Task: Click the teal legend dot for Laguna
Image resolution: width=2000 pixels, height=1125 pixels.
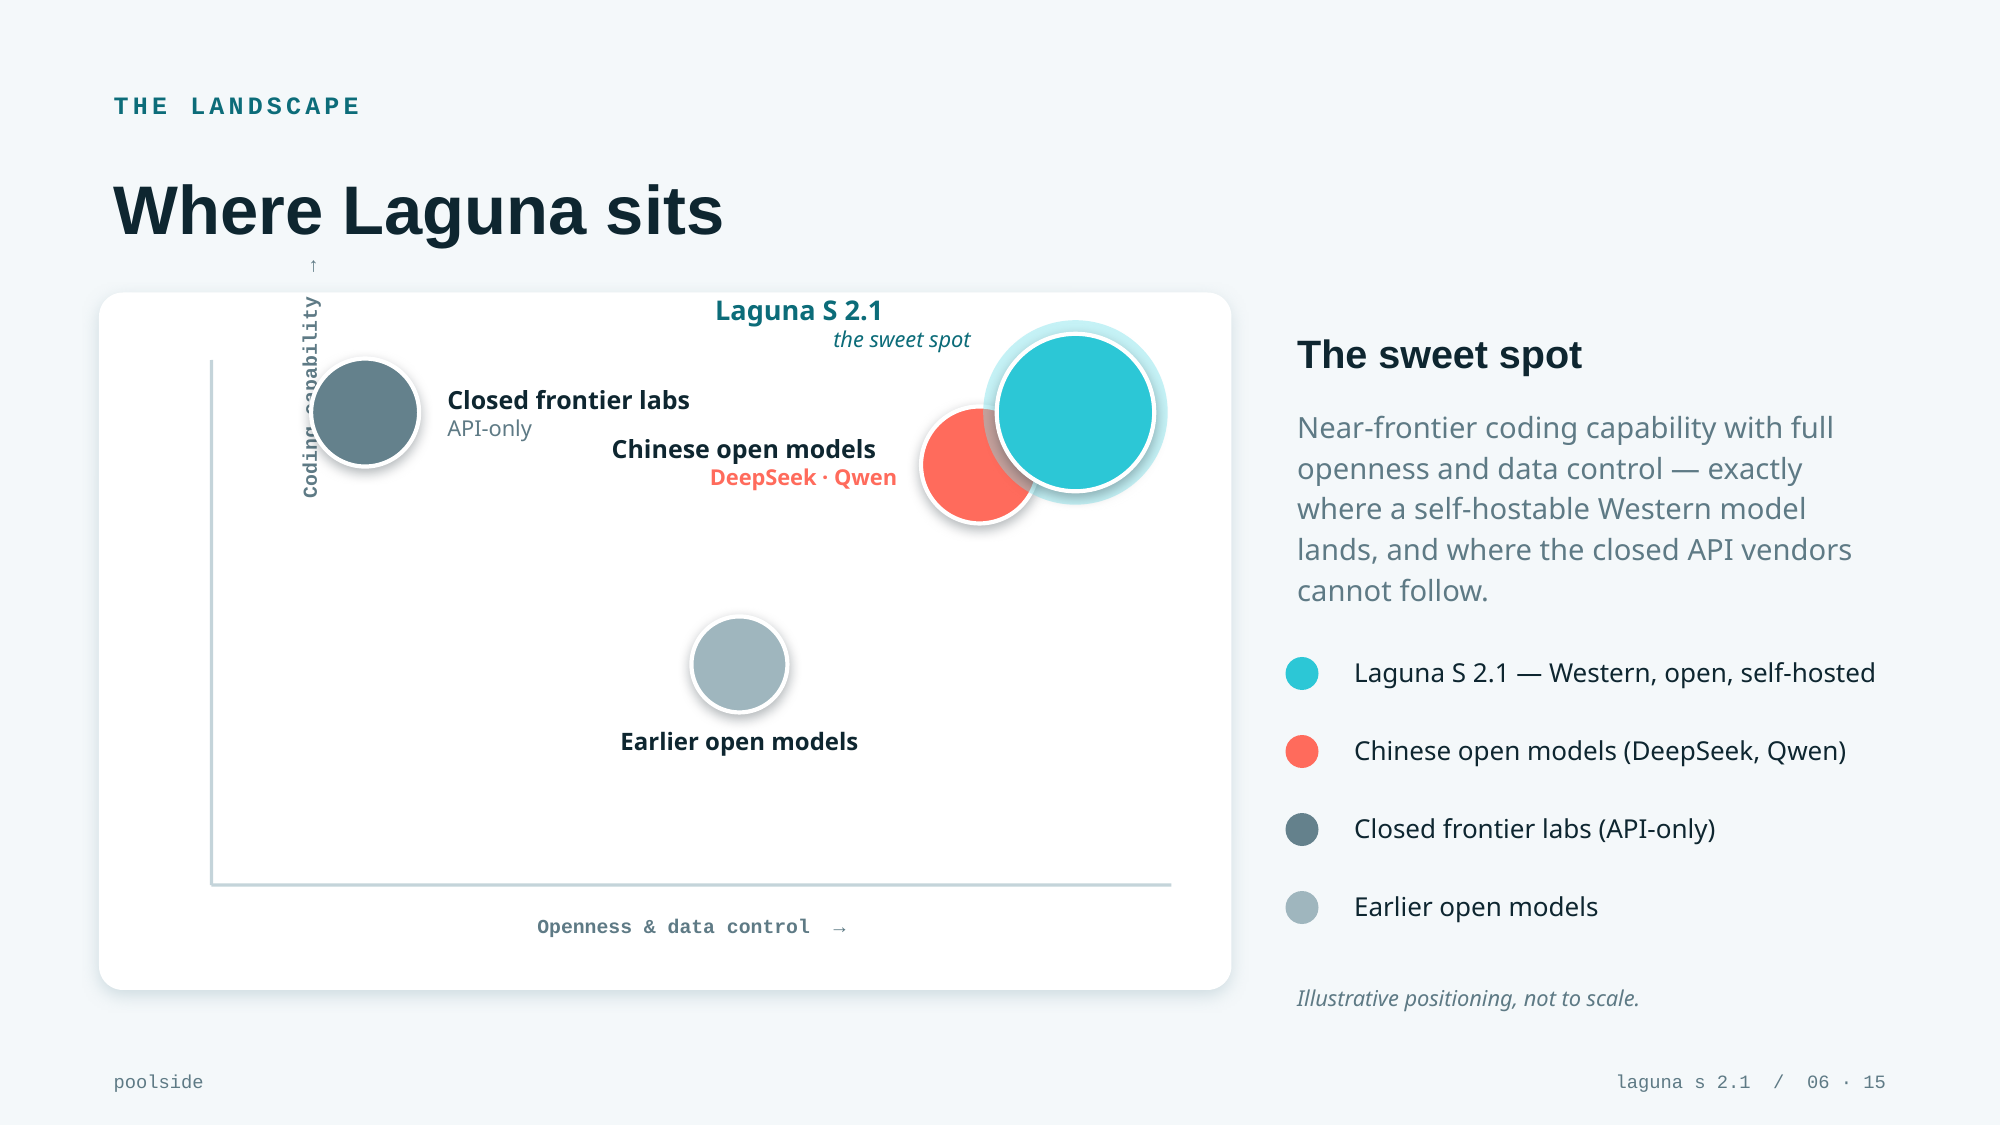Action: [x=1302, y=673]
